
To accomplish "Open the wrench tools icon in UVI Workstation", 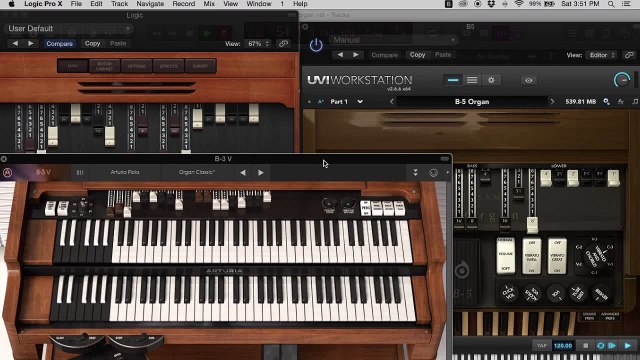I will coord(607,102).
